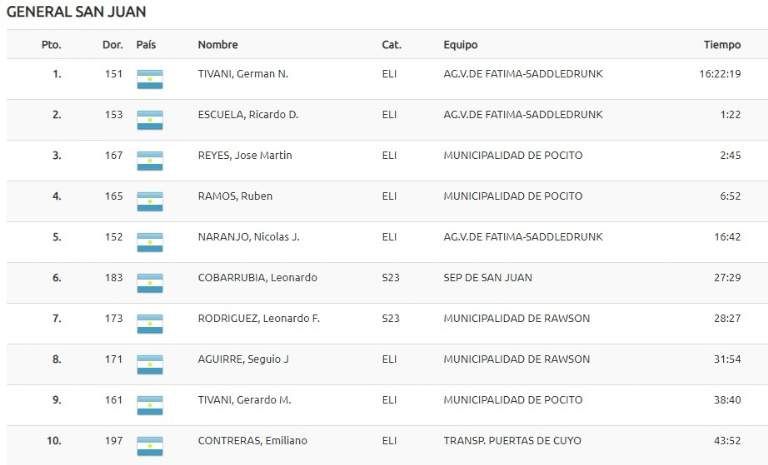Click team MUNICIPALIDAD DE RAWSON in row 8

(516, 359)
